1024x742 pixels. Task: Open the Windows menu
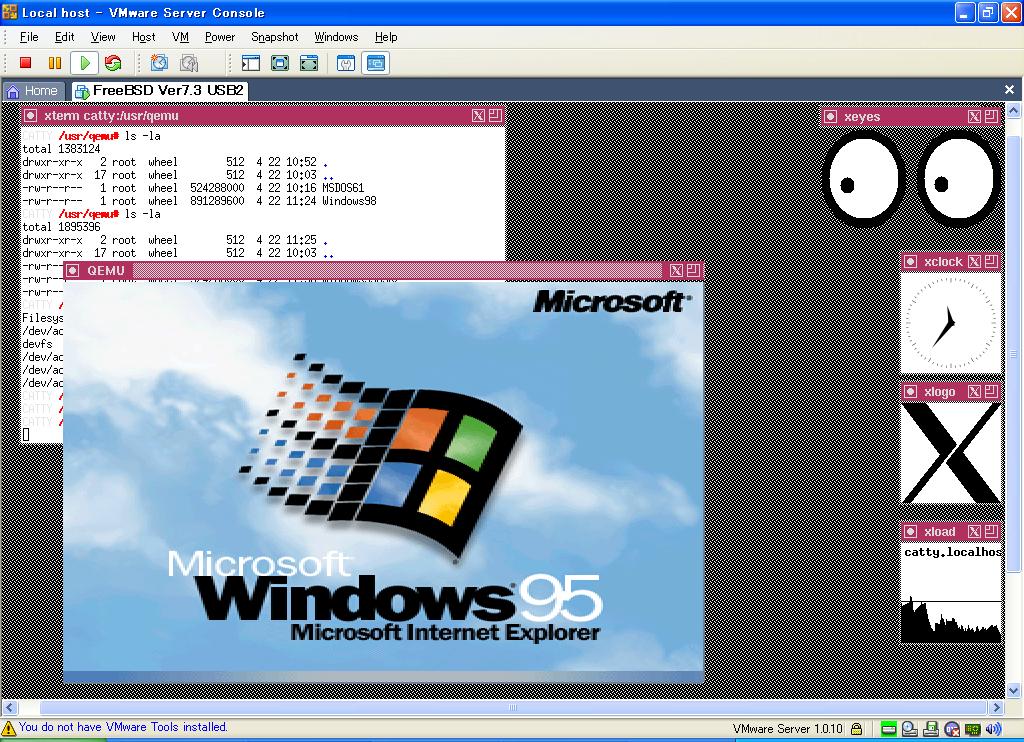point(336,37)
